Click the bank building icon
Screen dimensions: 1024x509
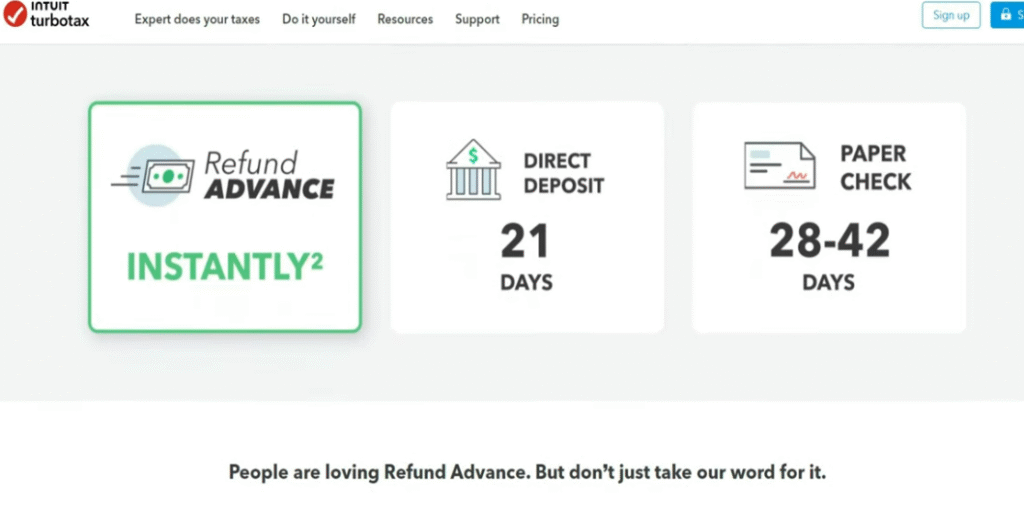[x=473, y=169]
